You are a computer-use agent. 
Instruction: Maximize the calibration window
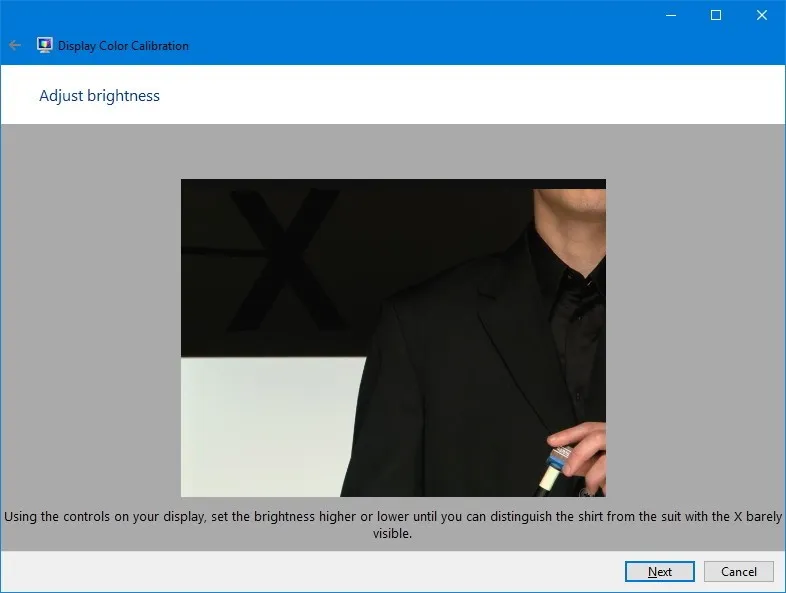tap(716, 15)
